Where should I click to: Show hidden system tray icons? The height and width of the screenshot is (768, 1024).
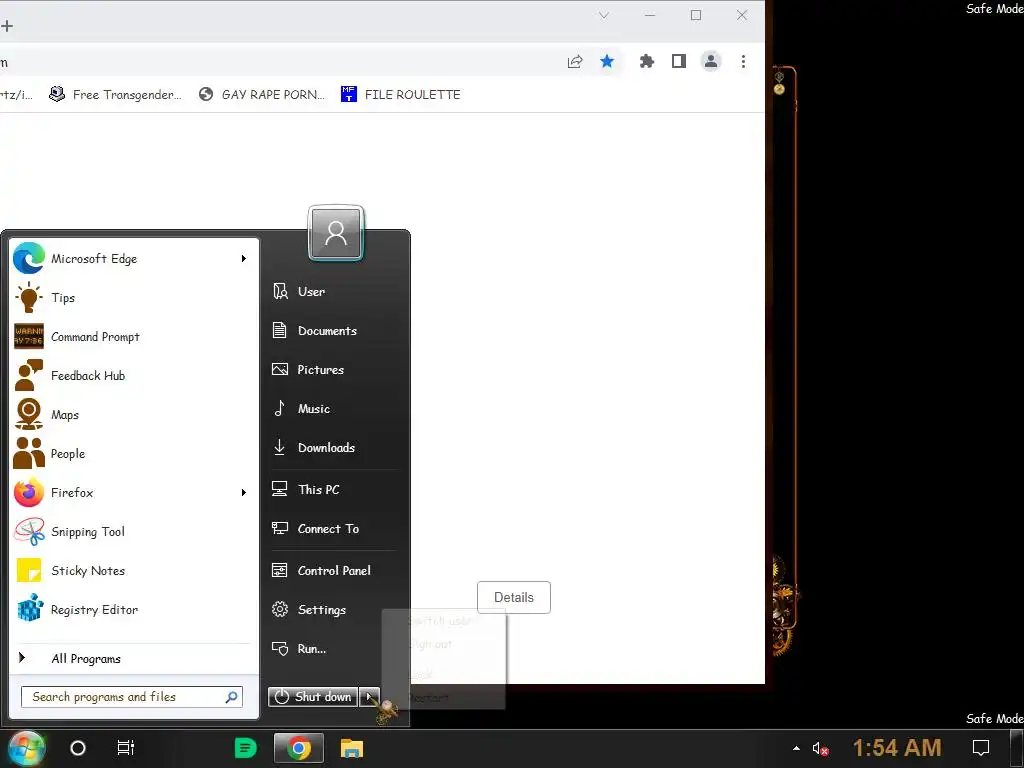pos(796,748)
